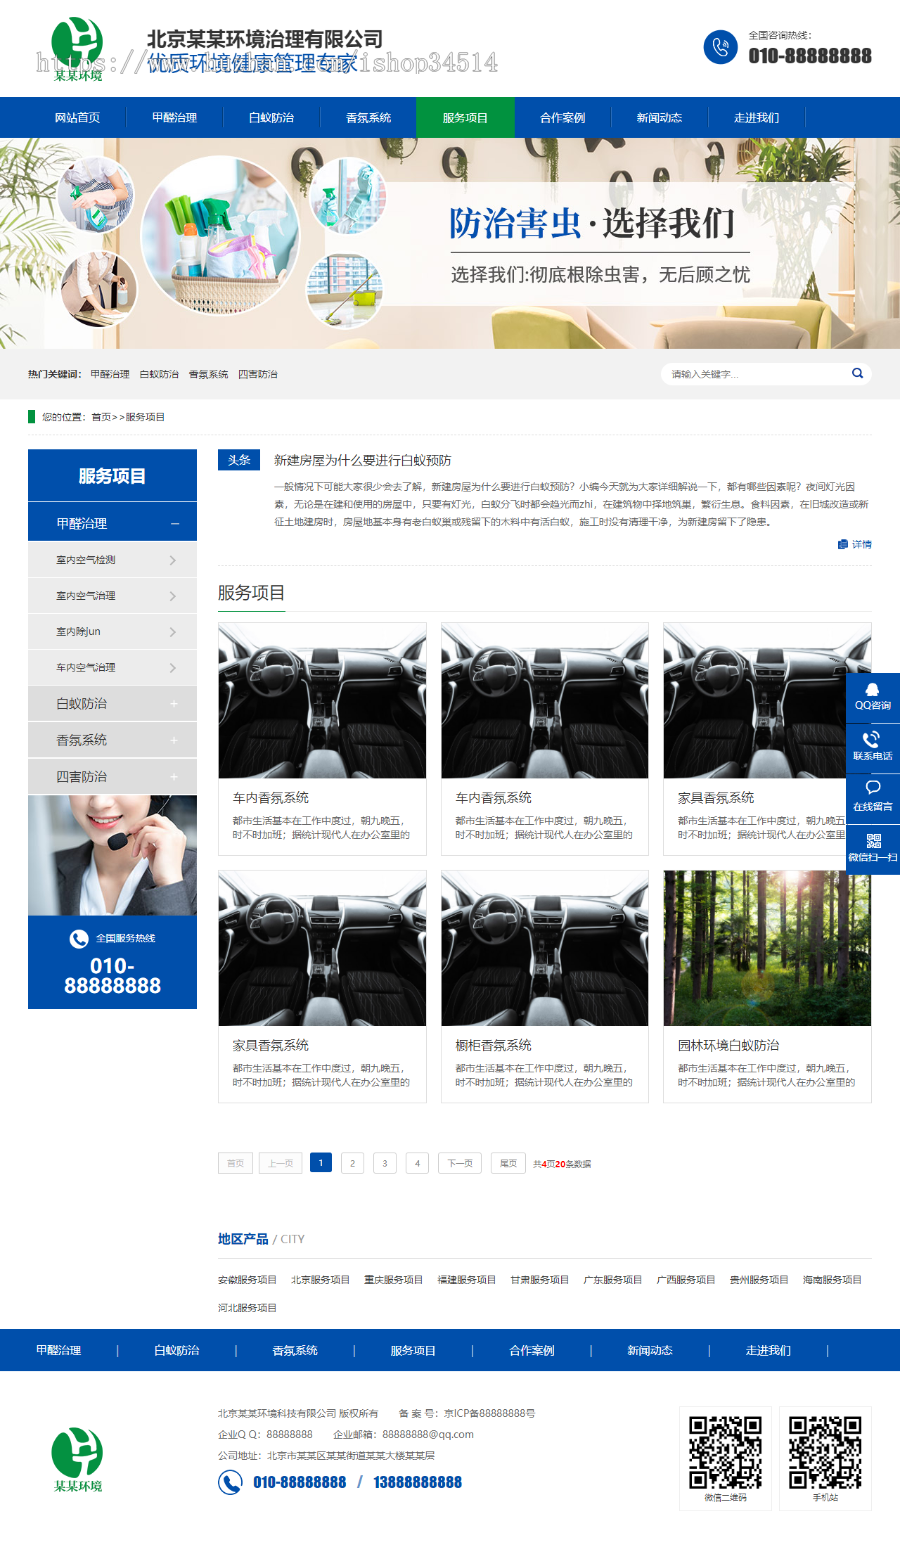Click the 防治害虫 hero banner
This screenshot has width=900, height=1547.
[450, 243]
